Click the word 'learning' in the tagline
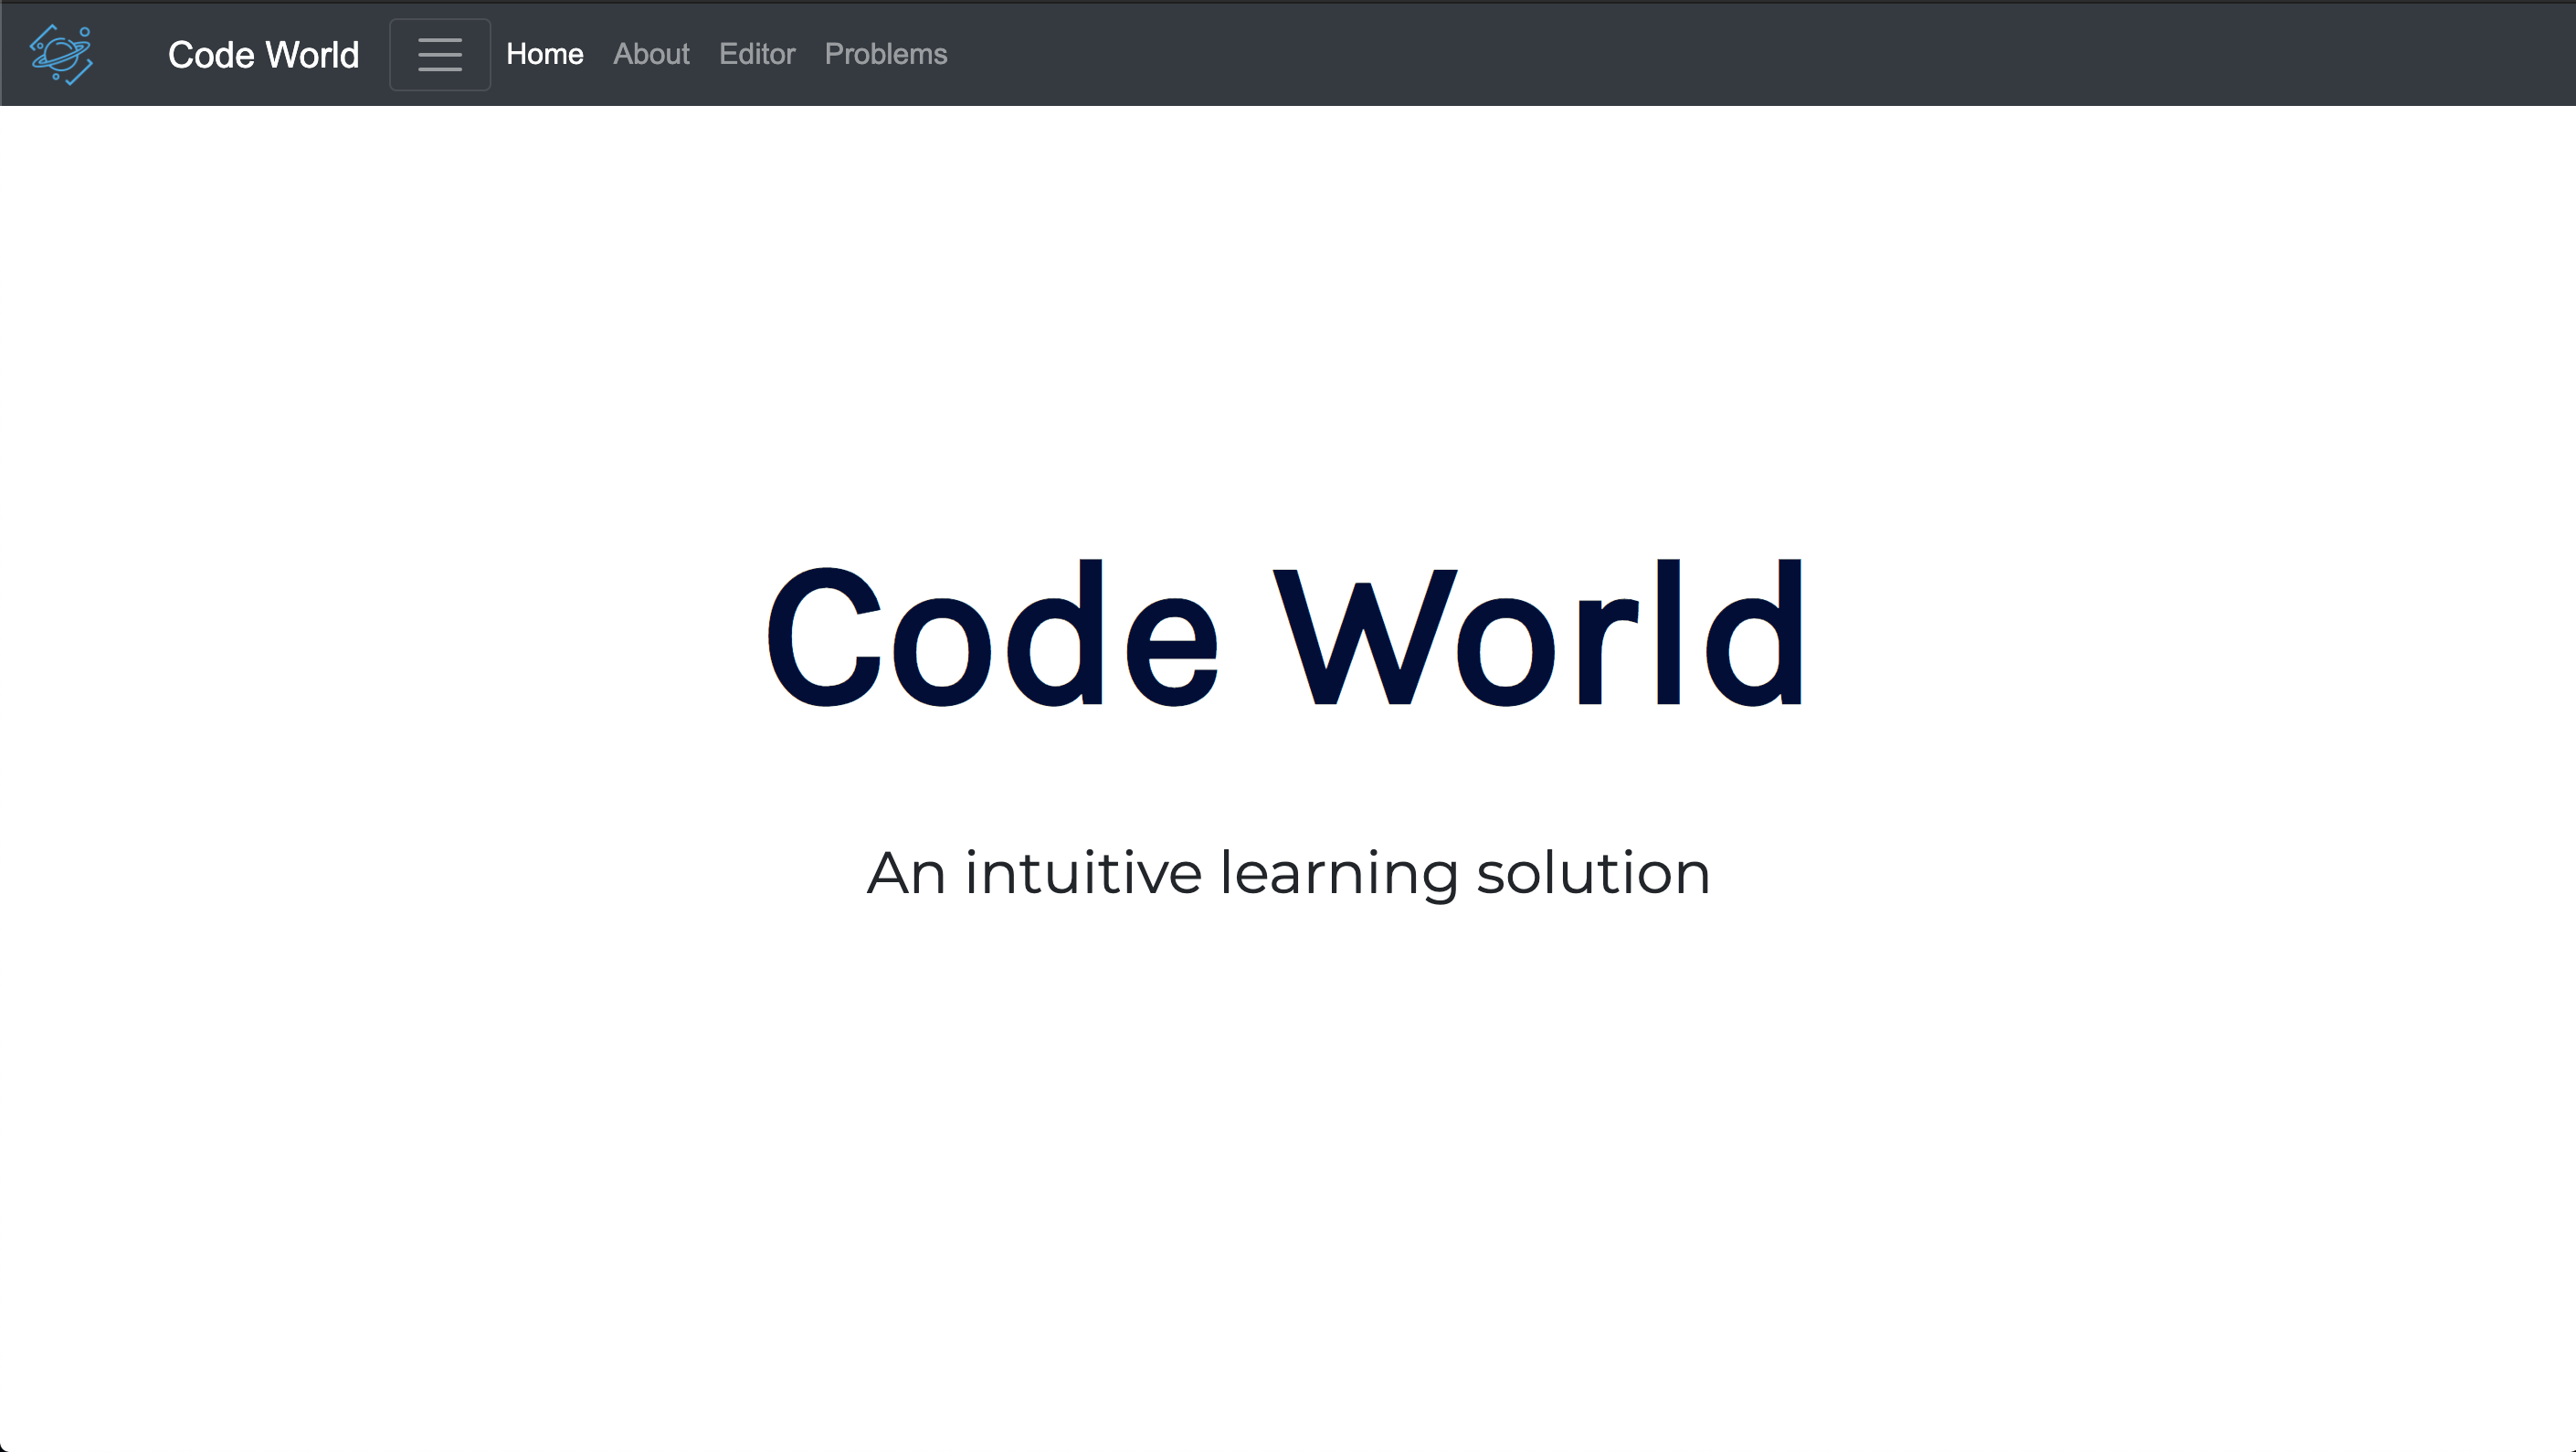Viewport: 2576px width, 1452px height. tap(1338, 875)
